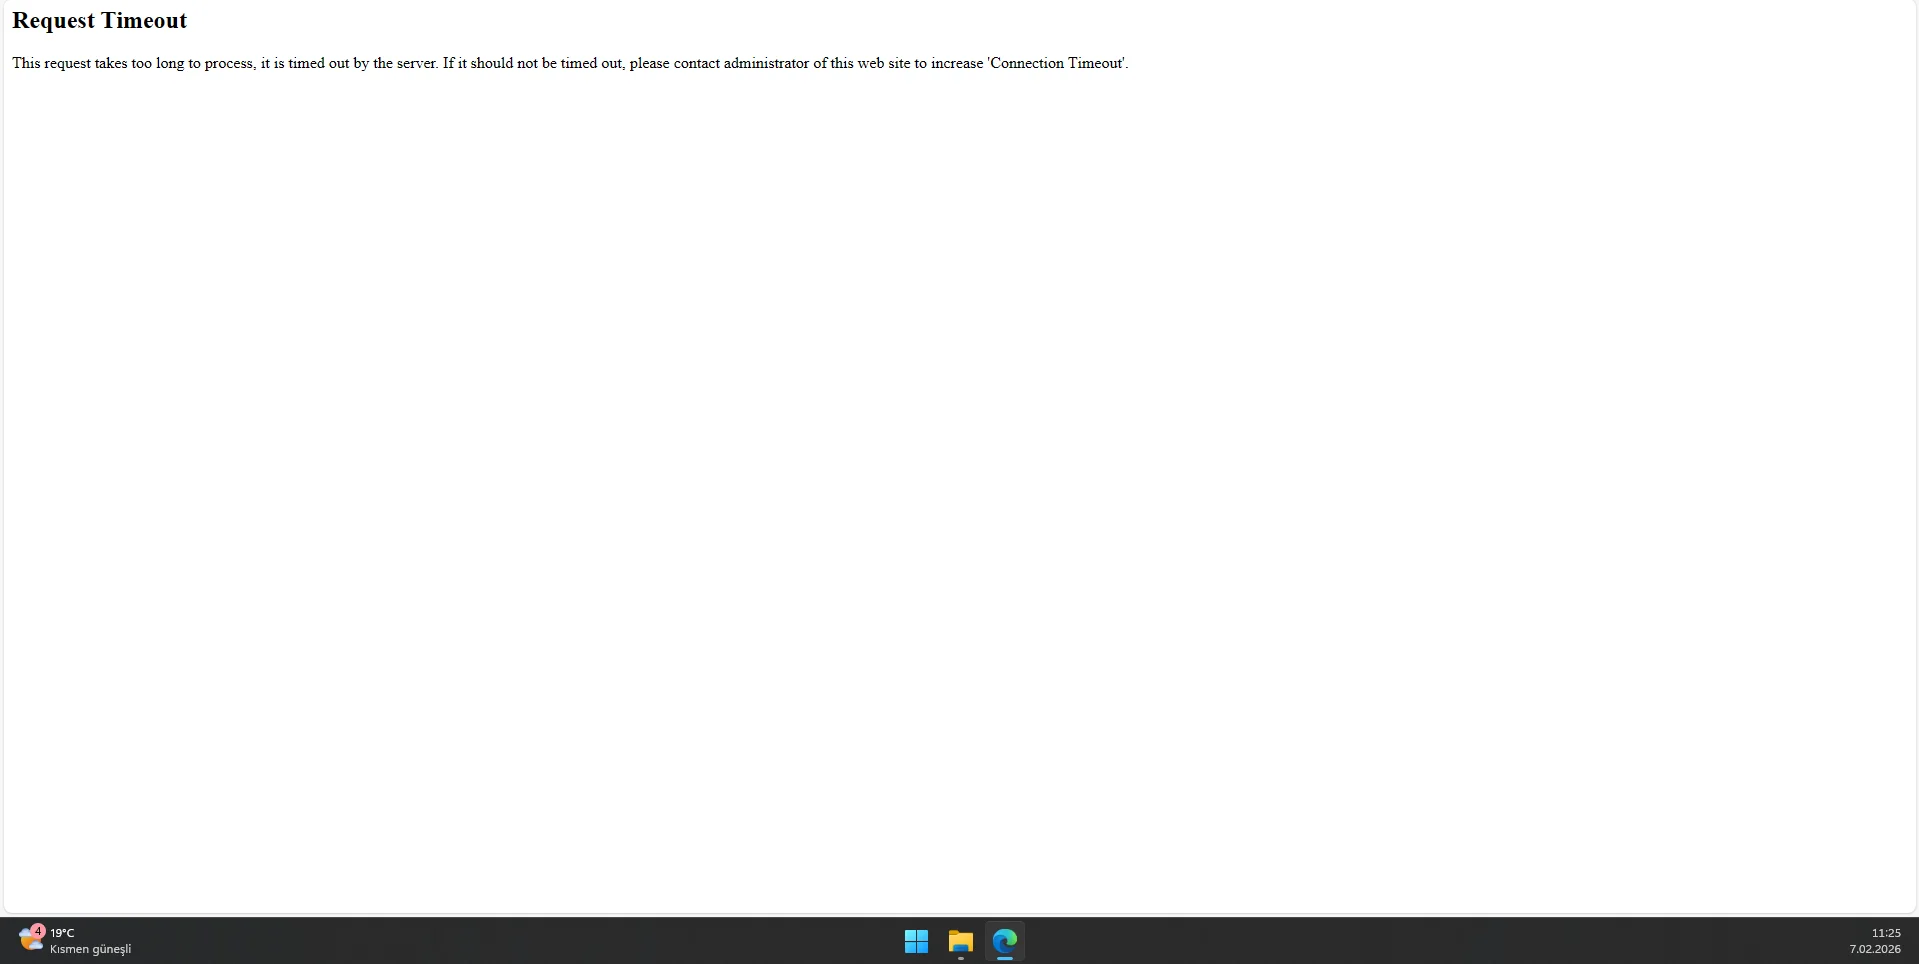
Task: Click the 7.02.2026 date in the tray
Action: point(1875,949)
